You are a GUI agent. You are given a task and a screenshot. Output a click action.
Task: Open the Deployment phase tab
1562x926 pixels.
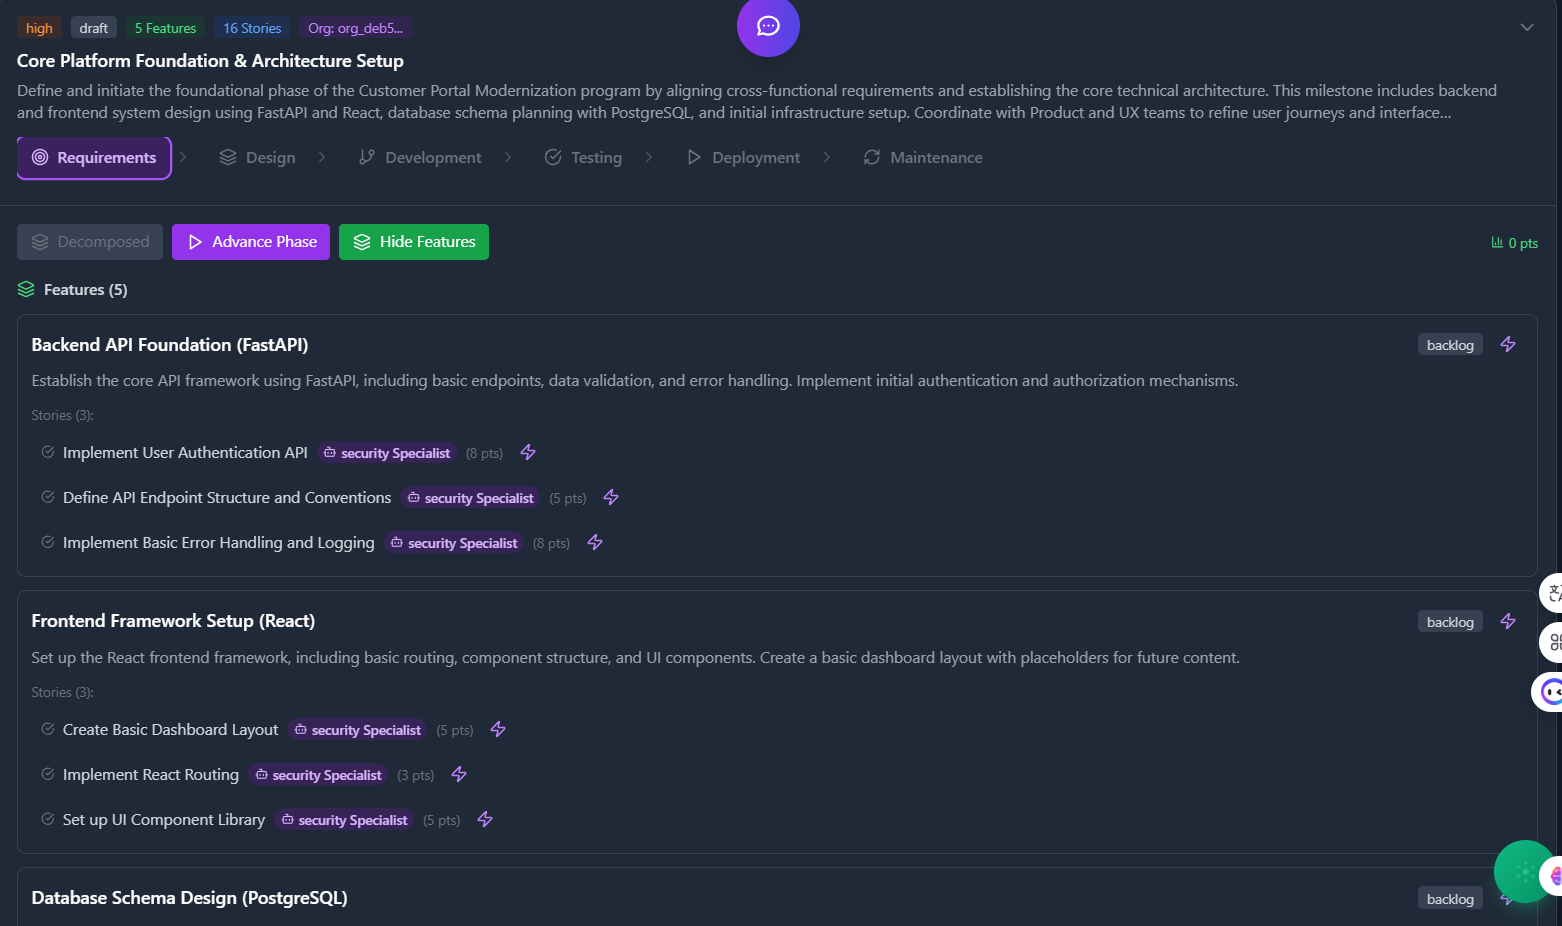[744, 158]
